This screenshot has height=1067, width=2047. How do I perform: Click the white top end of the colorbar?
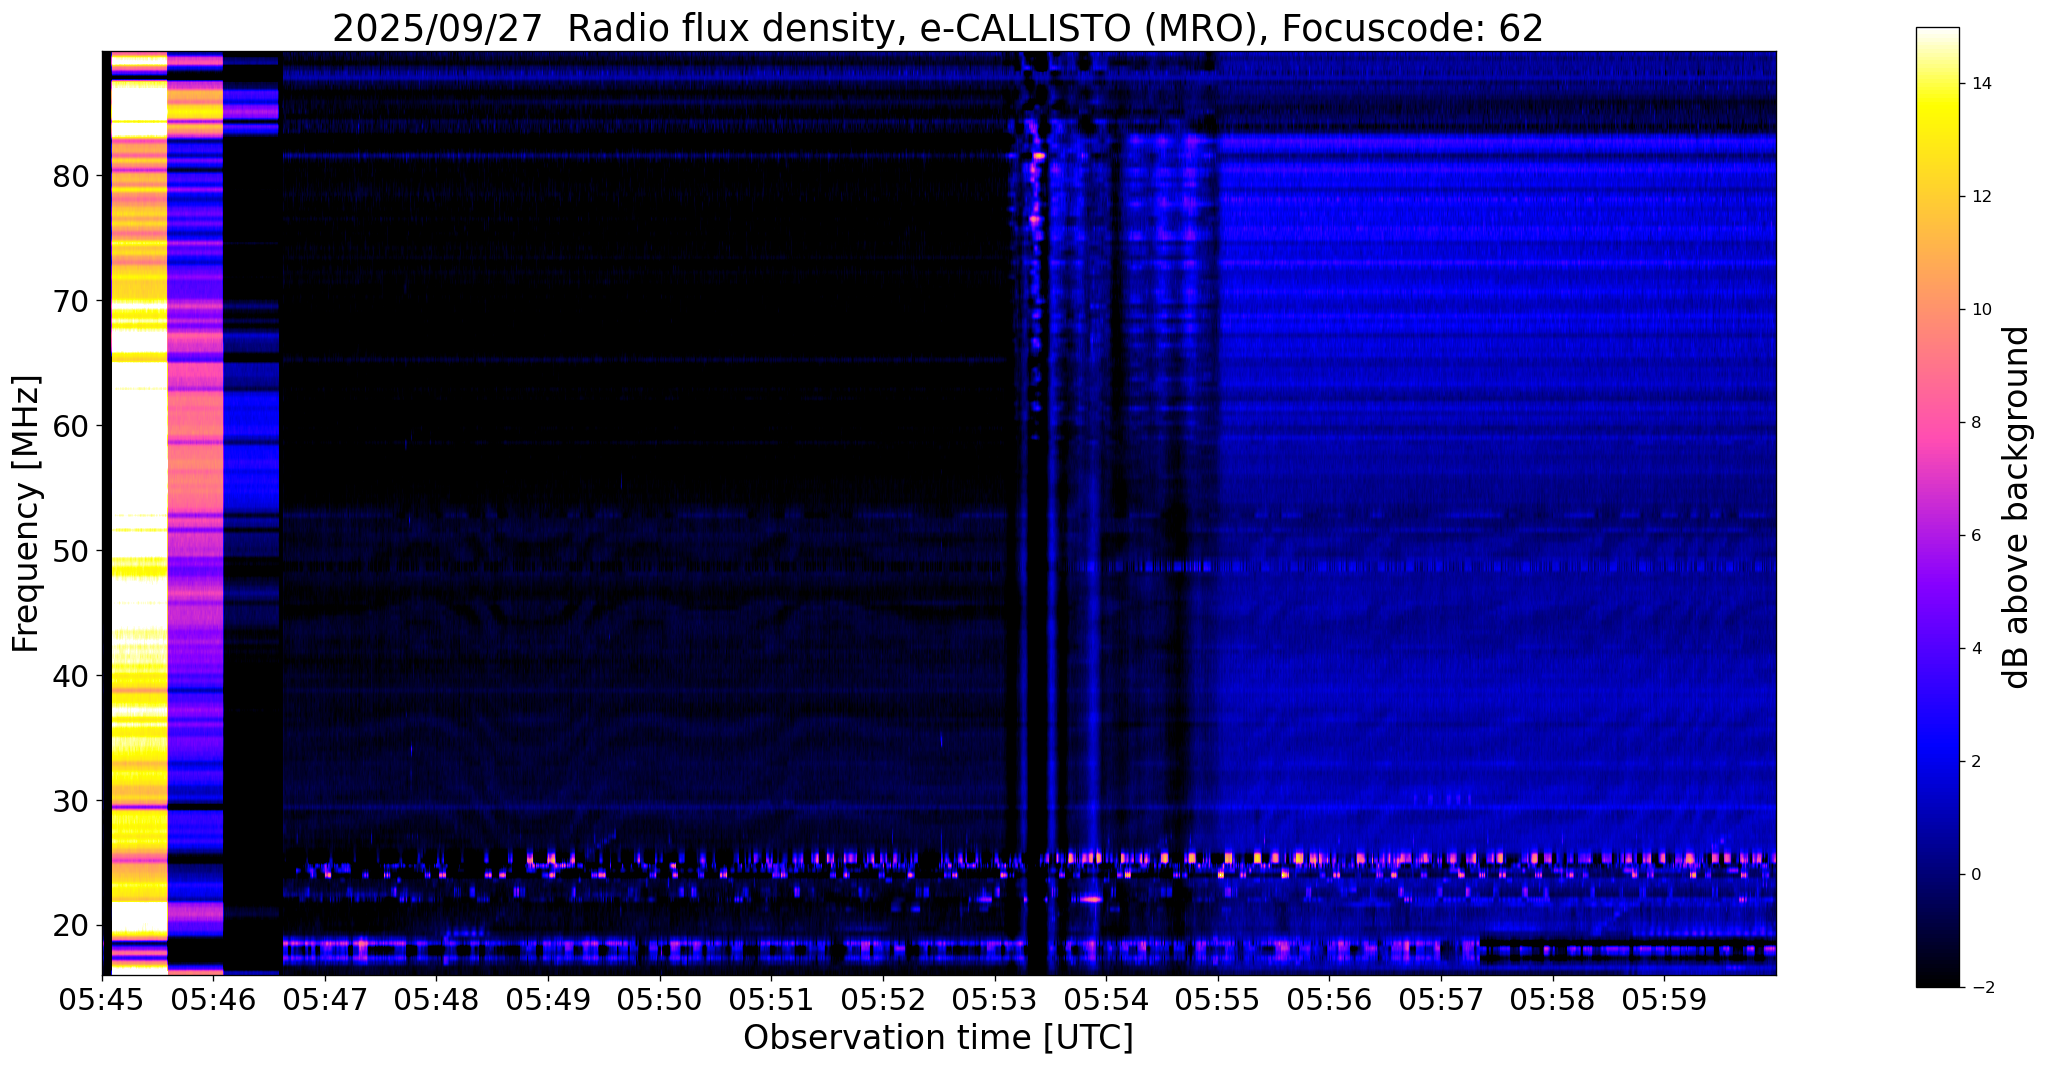tap(1937, 36)
